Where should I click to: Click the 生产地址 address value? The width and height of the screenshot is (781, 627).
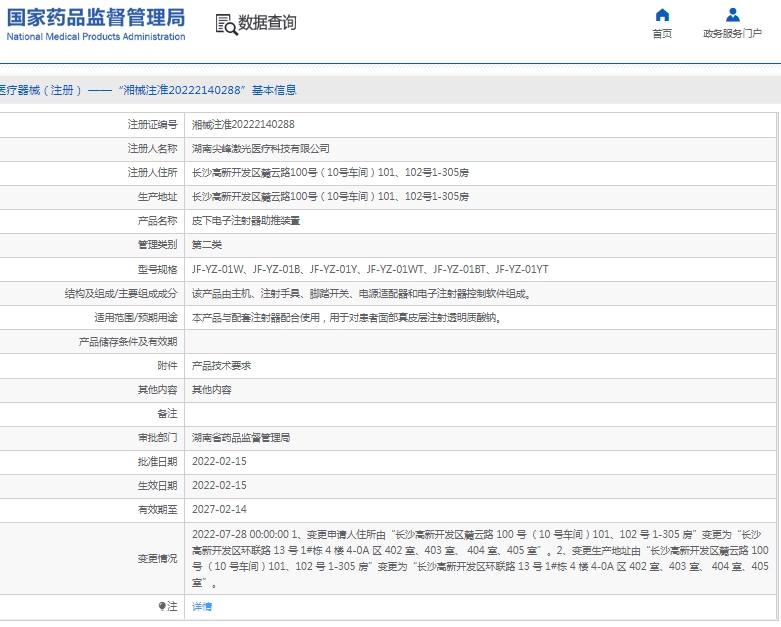[330, 196]
